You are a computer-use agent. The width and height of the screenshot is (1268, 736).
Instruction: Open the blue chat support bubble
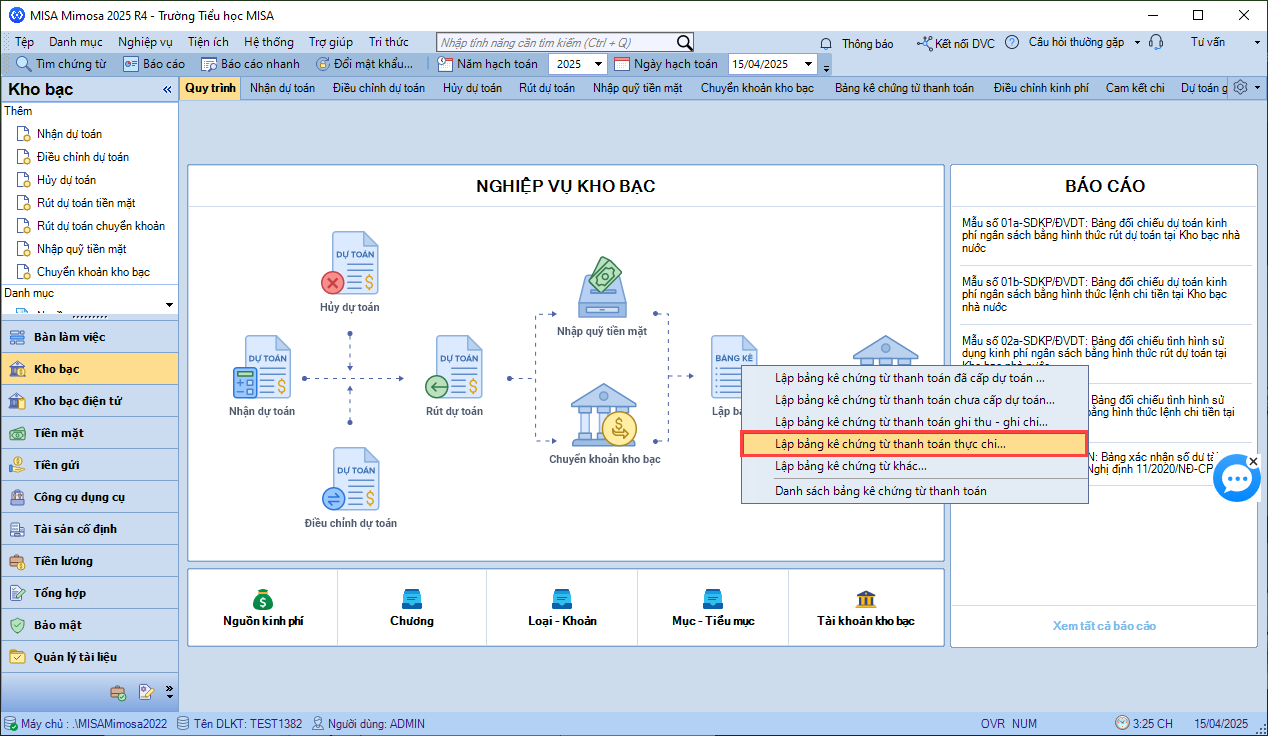point(1237,478)
